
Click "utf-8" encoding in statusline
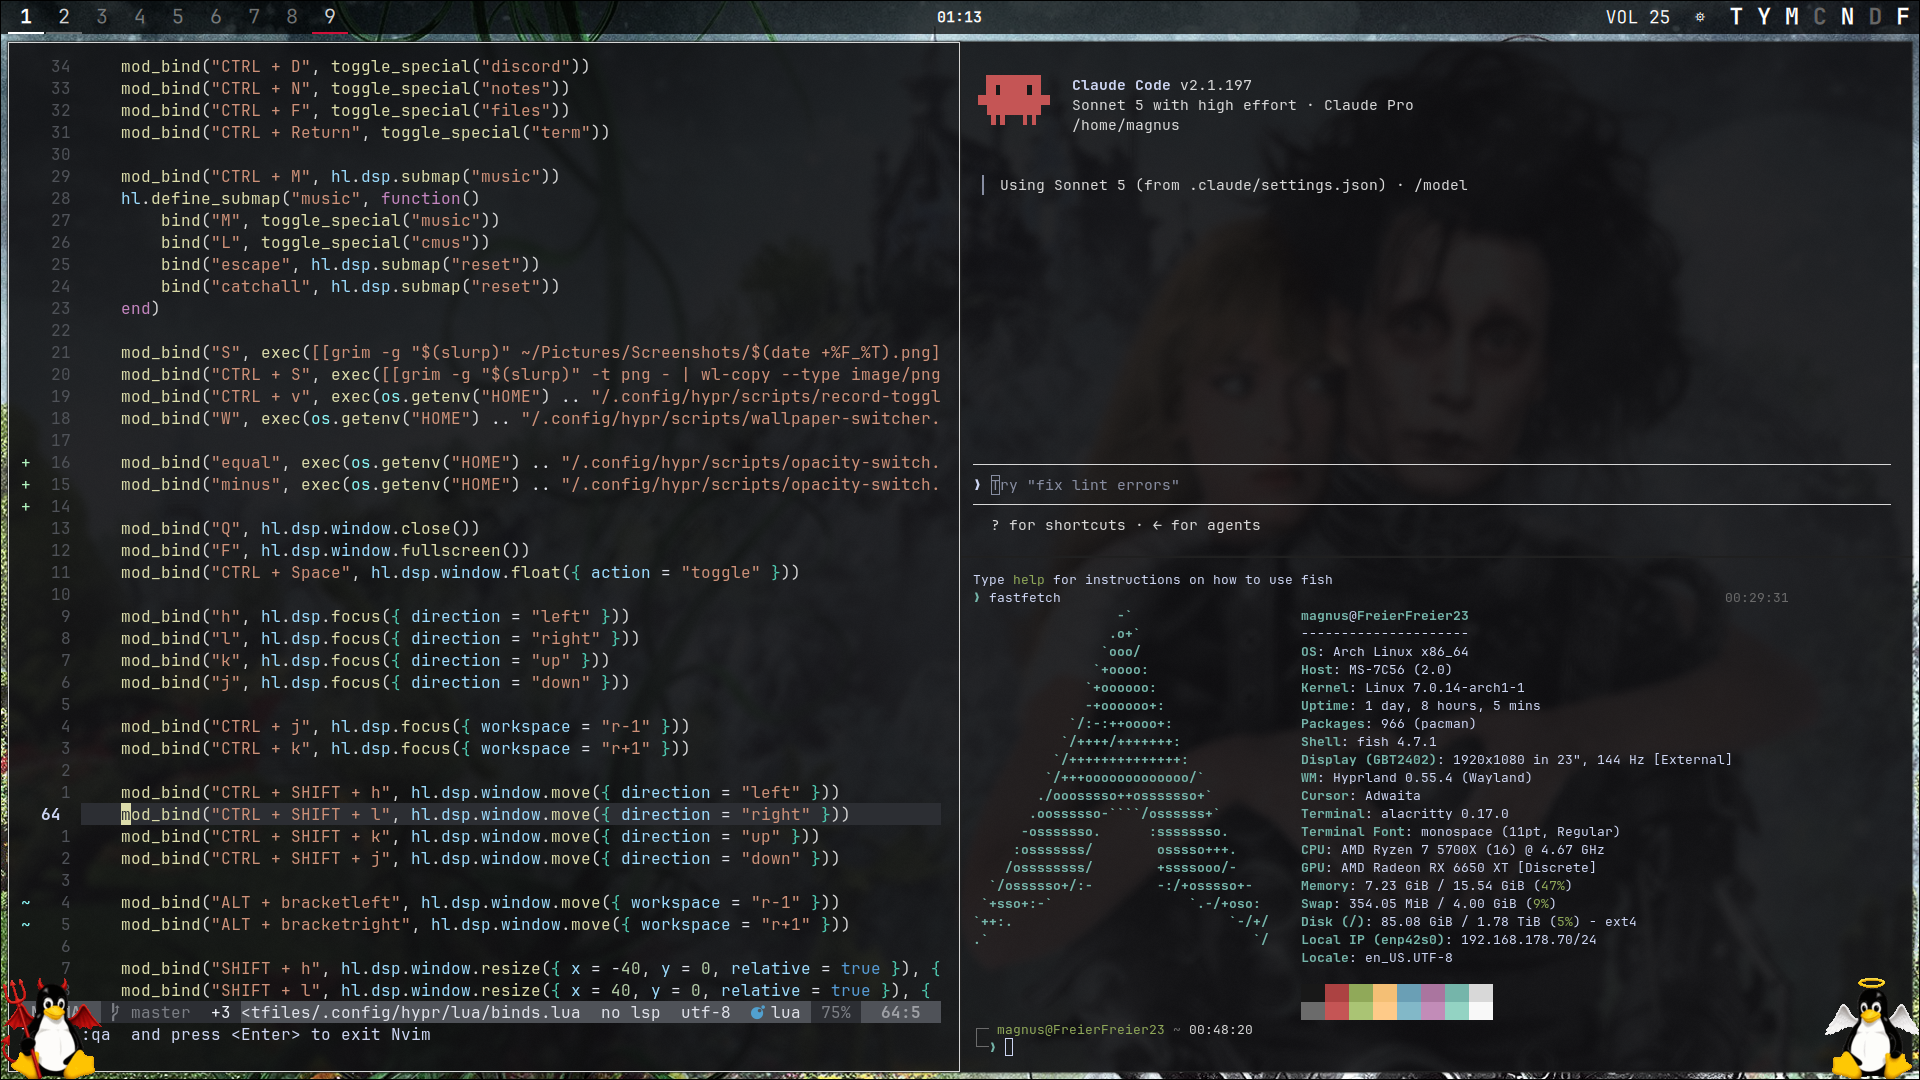click(x=706, y=1013)
